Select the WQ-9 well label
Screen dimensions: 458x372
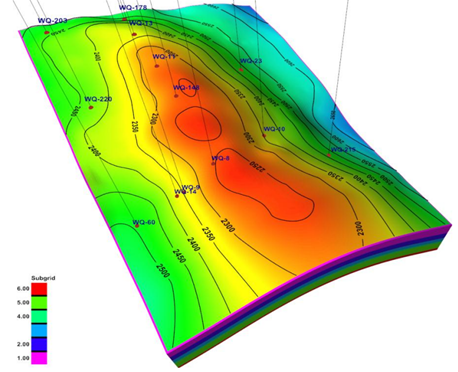click(x=191, y=188)
